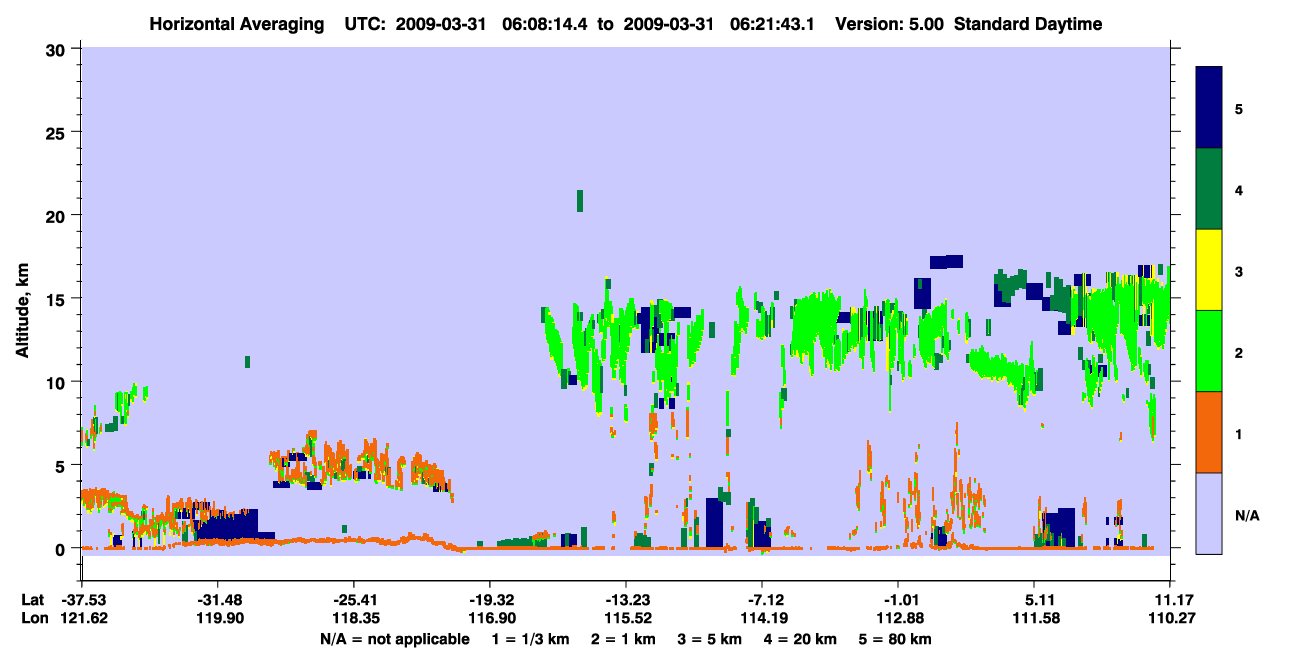Click the dark blue level 5 legend swatch
The width and height of the screenshot is (1300, 667).
click(1209, 108)
